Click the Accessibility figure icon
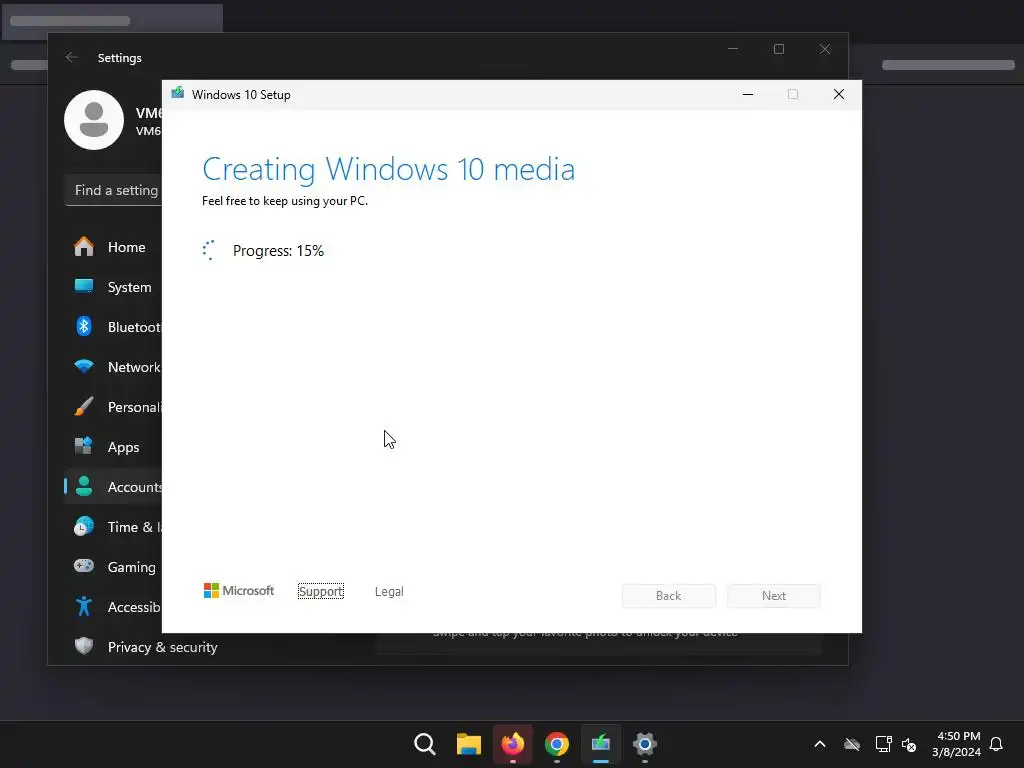The height and width of the screenshot is (768, 1024). [84, 606]
